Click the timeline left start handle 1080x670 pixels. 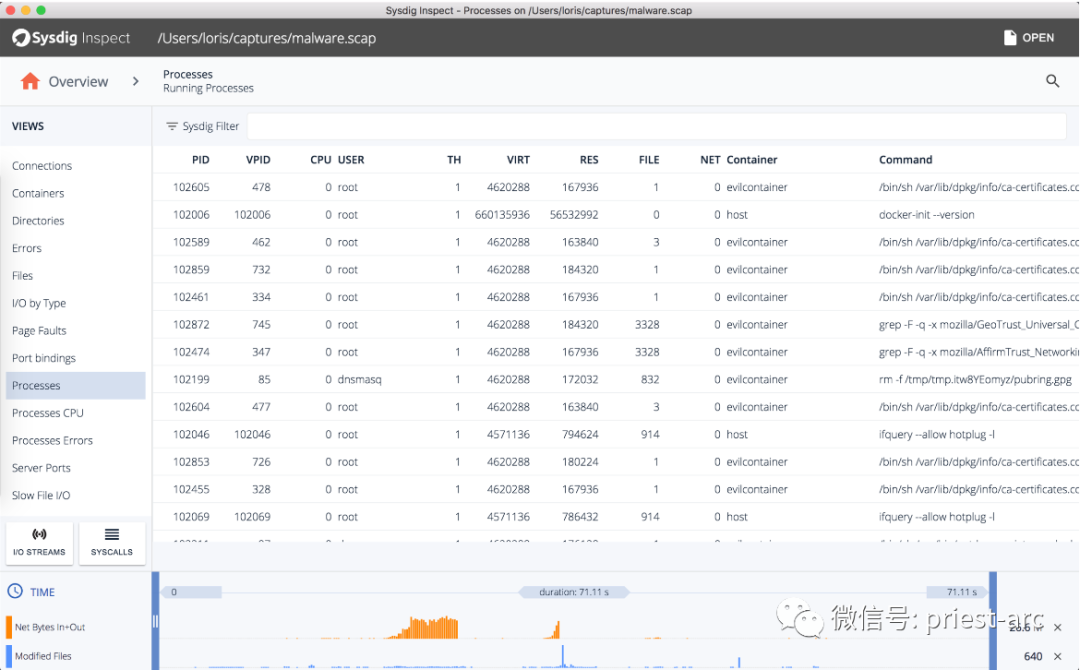156,620
